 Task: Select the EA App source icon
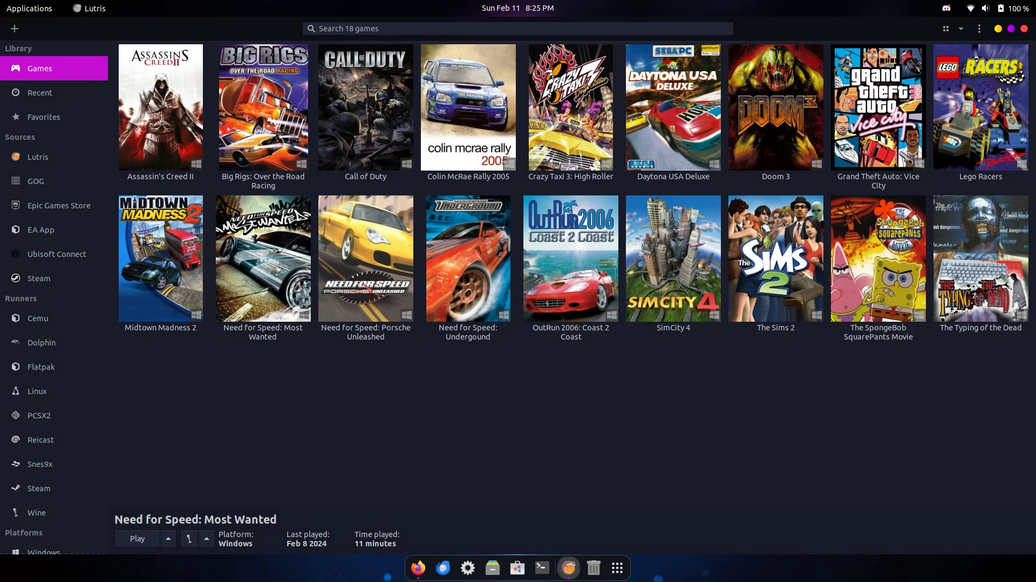(x=16, y=229)
